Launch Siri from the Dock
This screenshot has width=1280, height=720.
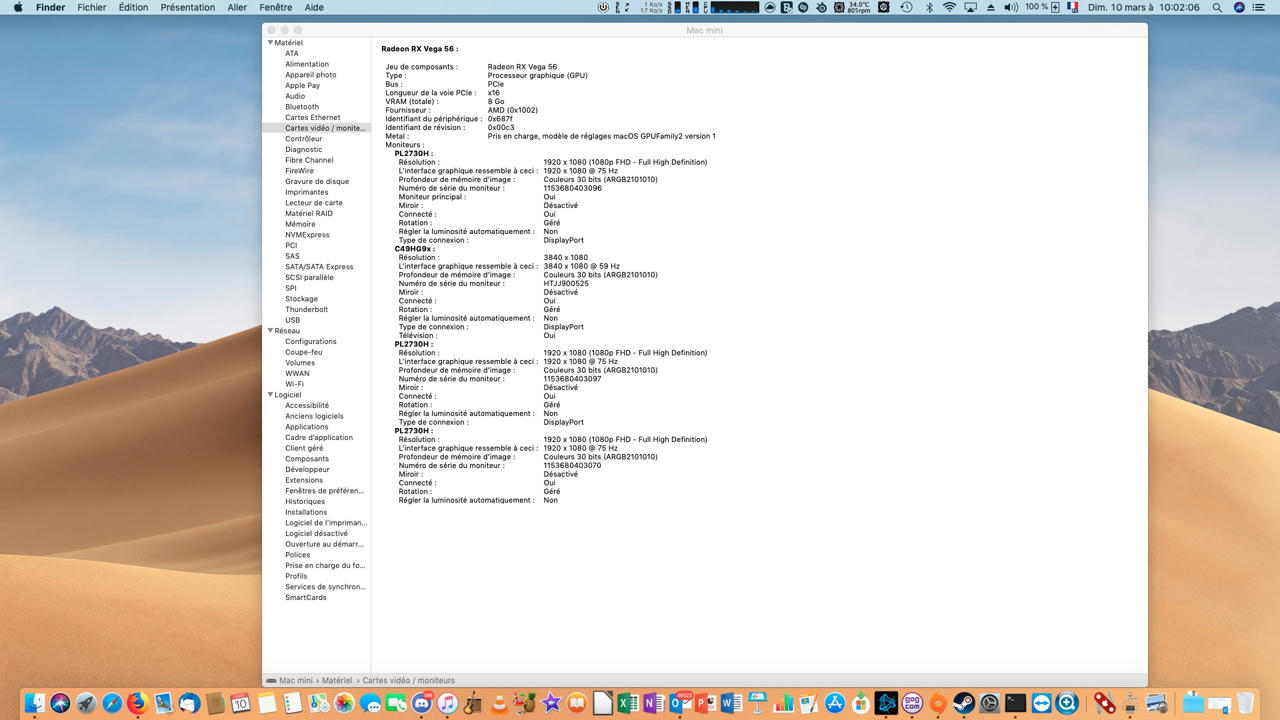pos(60,703)
